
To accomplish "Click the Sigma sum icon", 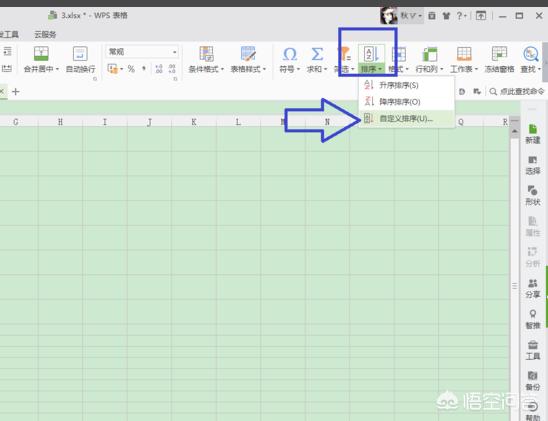I will coord(317,54).
